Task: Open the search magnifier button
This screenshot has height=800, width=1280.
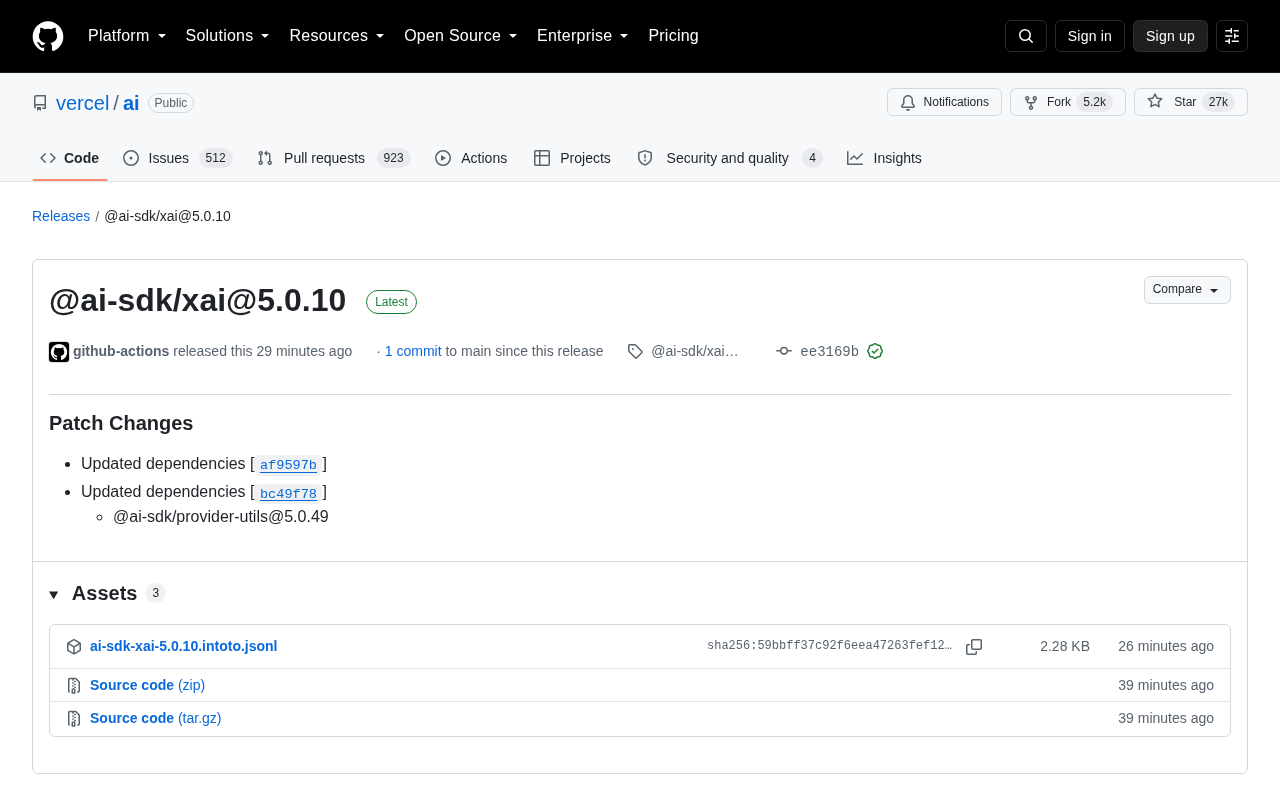Action: [x=1026, y=36]
